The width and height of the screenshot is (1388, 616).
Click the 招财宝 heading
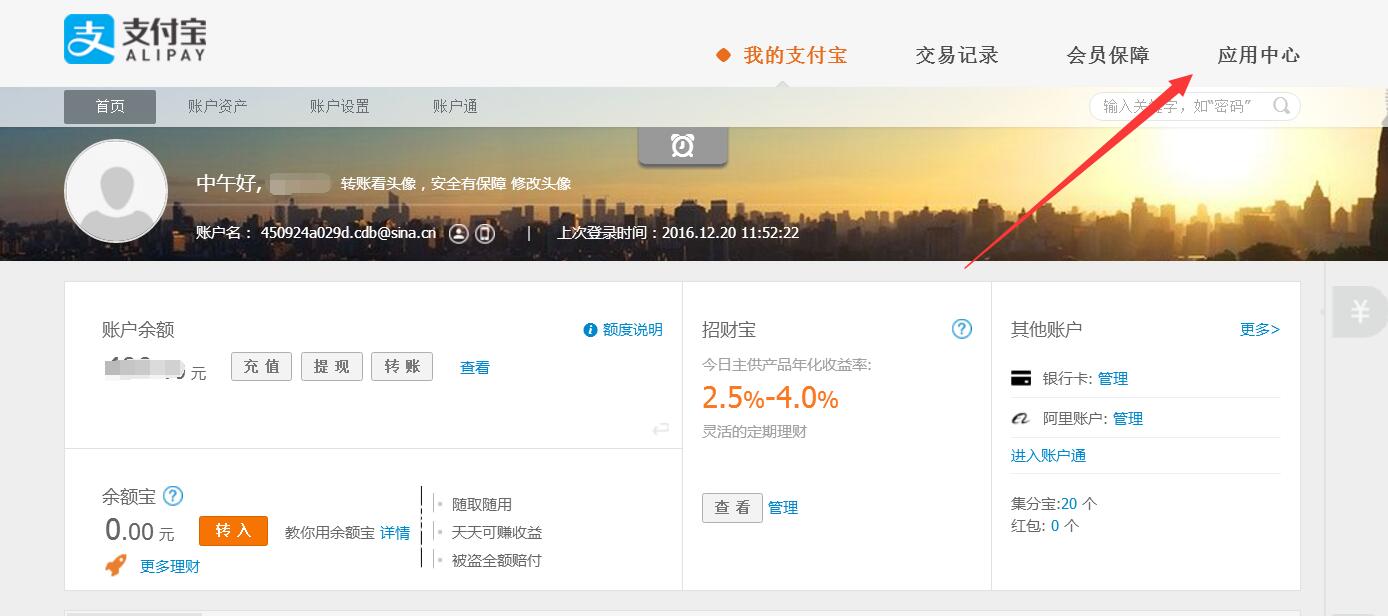click(729, 329)
